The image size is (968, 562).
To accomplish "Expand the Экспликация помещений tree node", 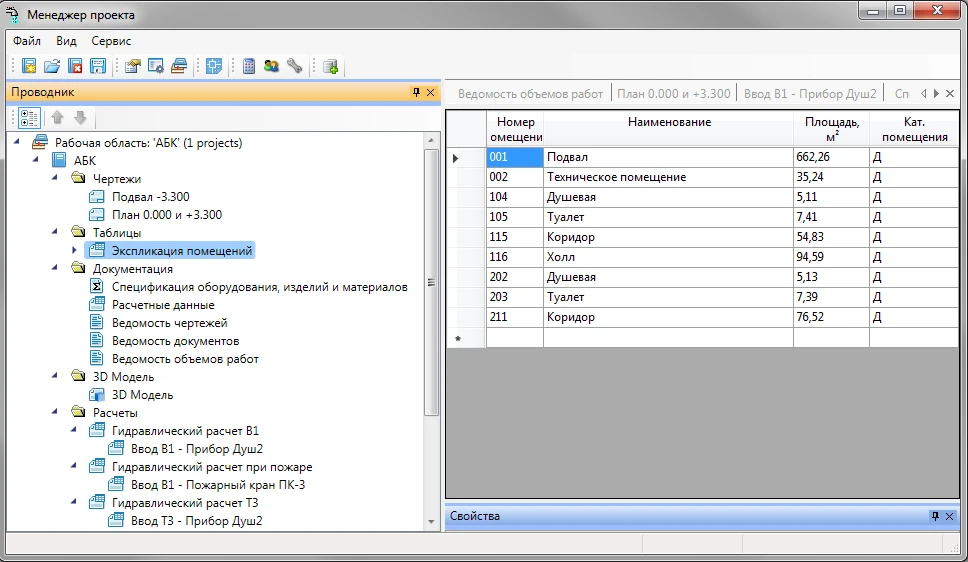I will (x=74, y=250).
